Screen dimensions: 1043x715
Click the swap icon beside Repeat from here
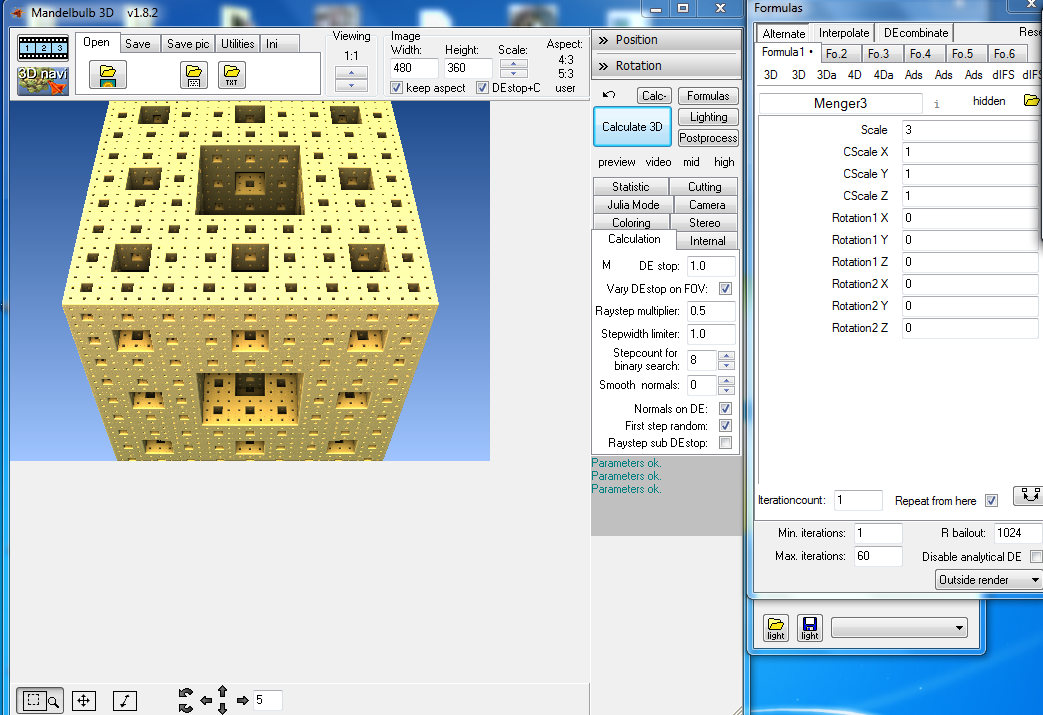pos(1030,495)
